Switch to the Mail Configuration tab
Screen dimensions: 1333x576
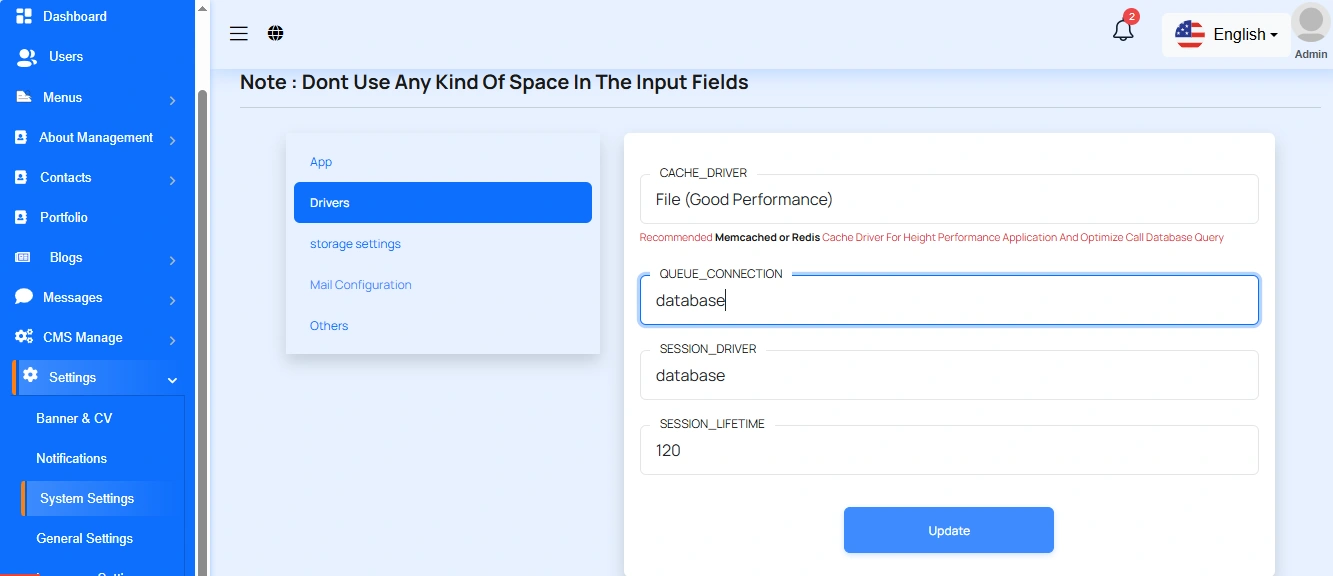360,285
